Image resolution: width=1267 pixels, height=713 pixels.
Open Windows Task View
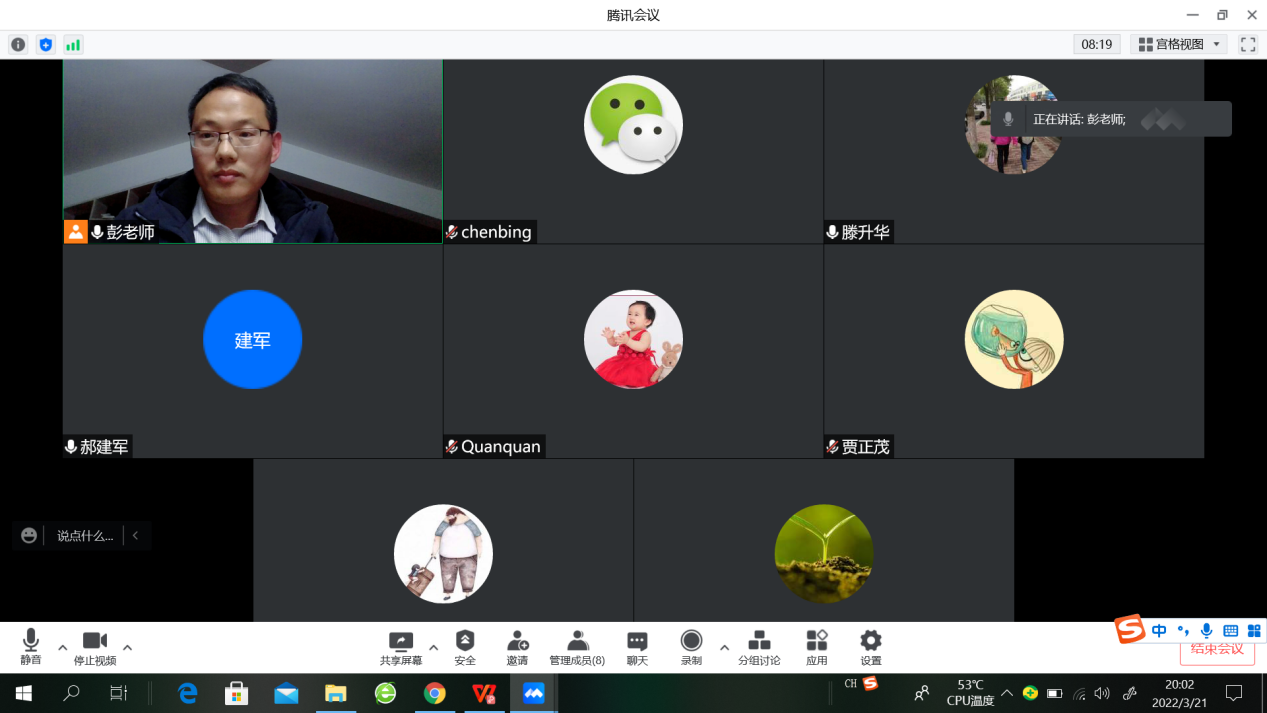point(119,693)
